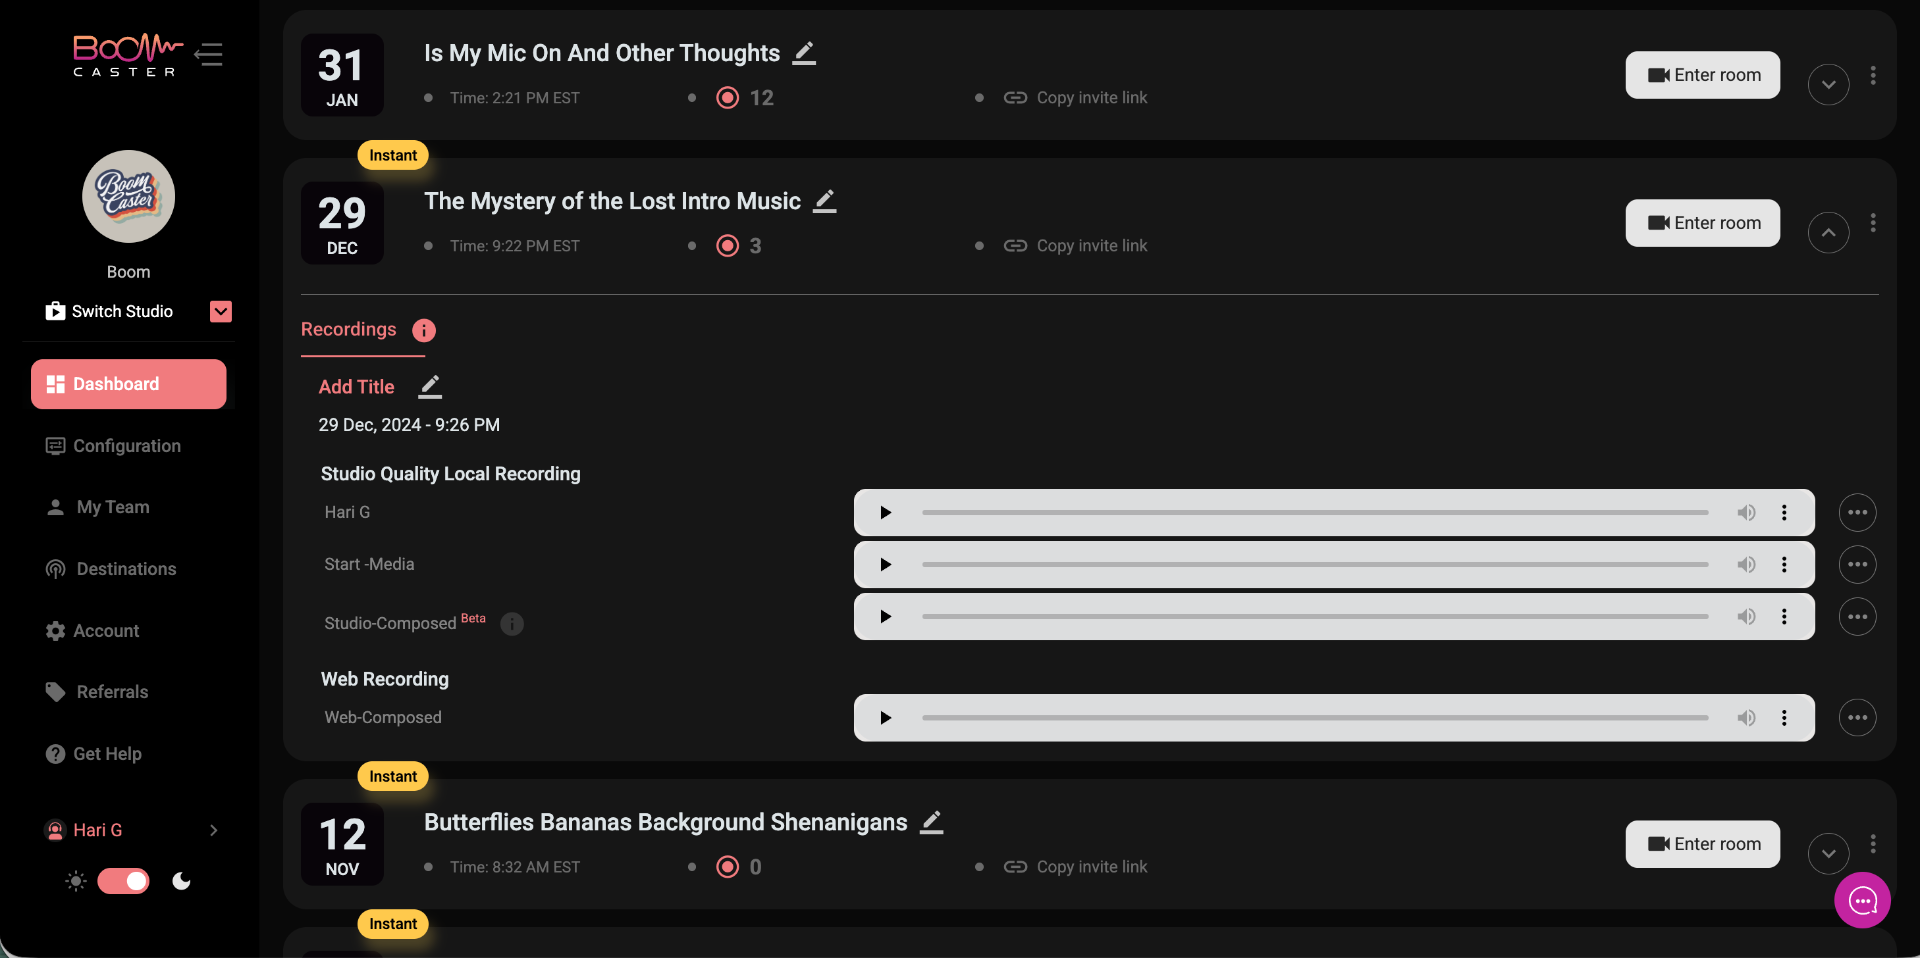
Task: Edit title of Butterflies Bananas episode
Action: point(932,822)
